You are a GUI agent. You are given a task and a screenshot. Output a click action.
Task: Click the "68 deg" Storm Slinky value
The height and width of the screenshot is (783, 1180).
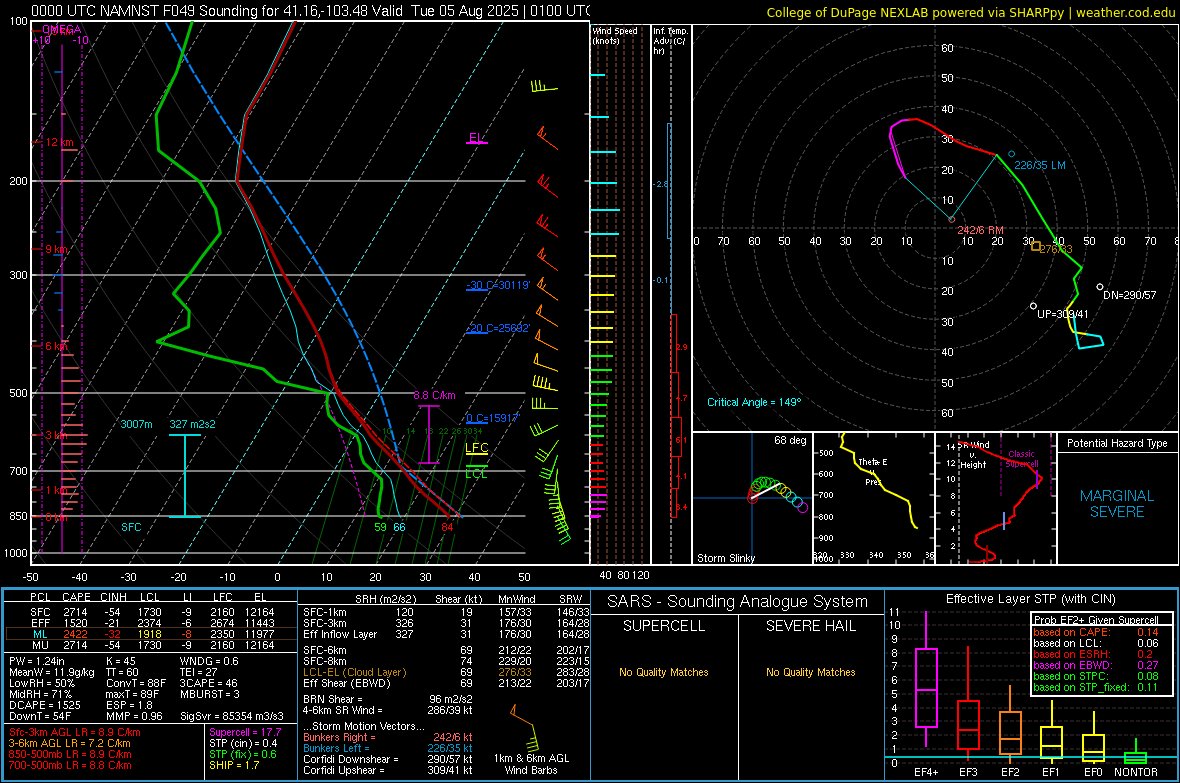(x=790, y=440)
